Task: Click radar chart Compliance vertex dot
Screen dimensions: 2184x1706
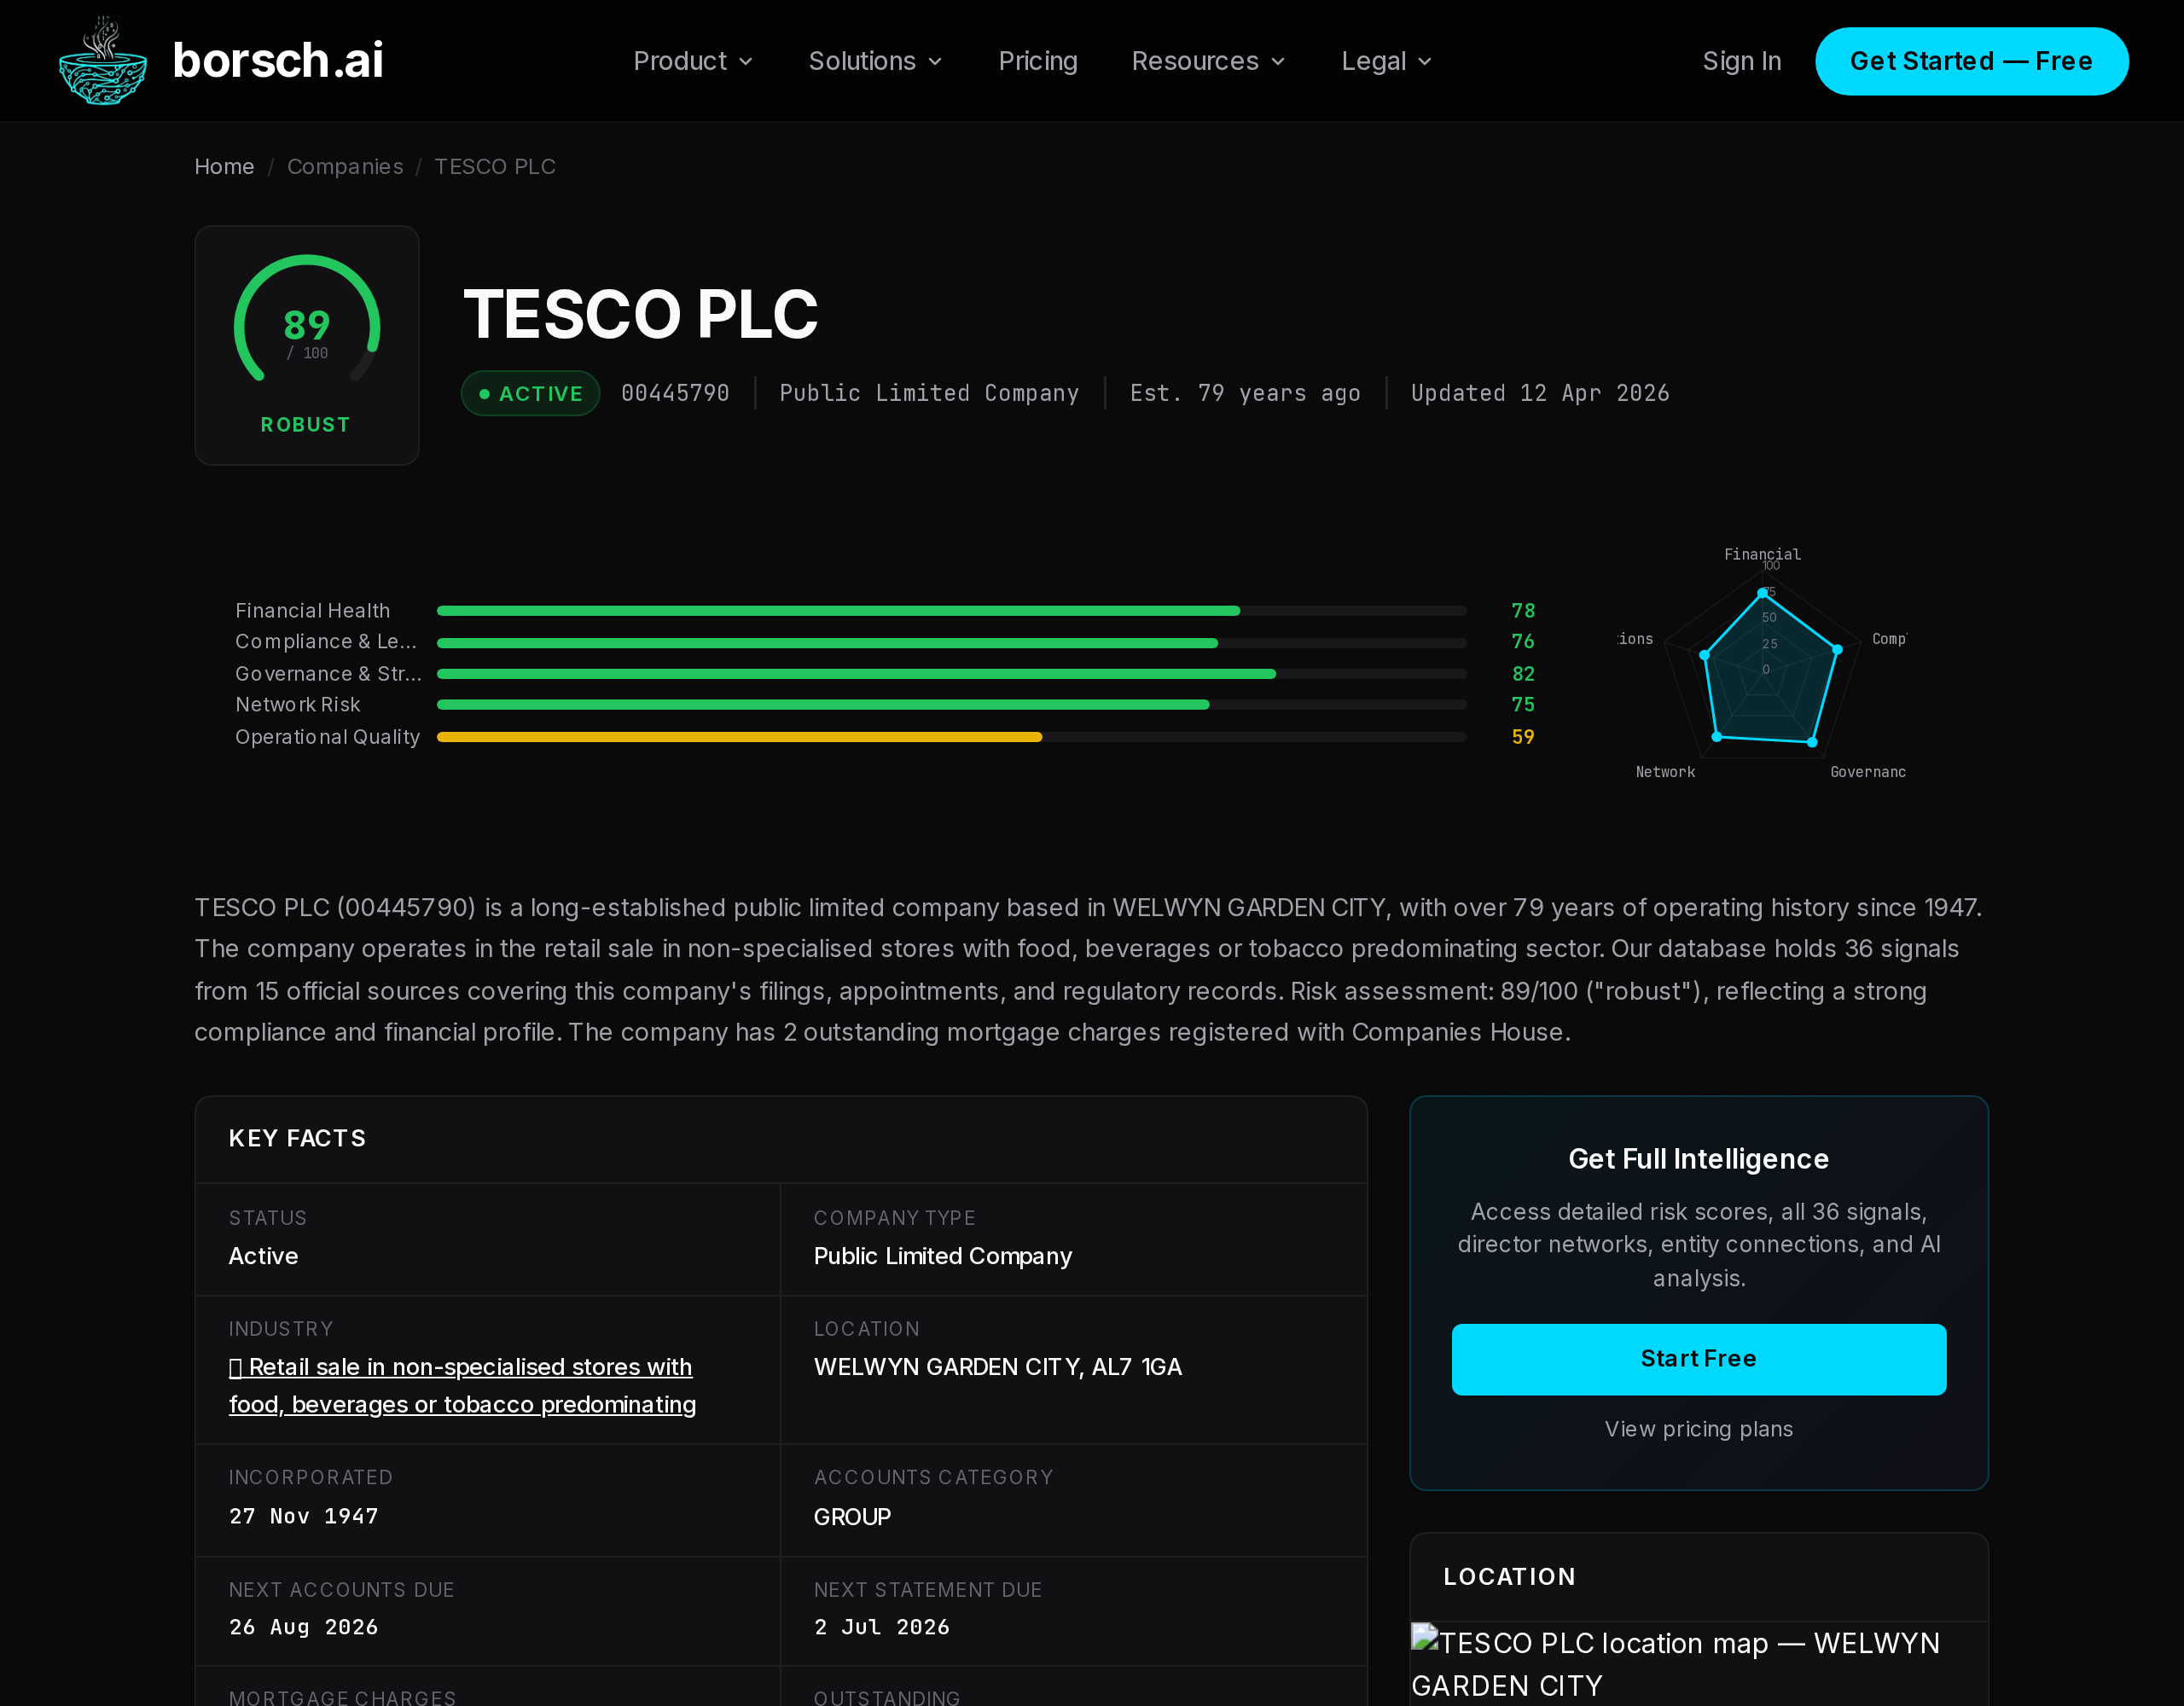Action: click(1837, 650)
